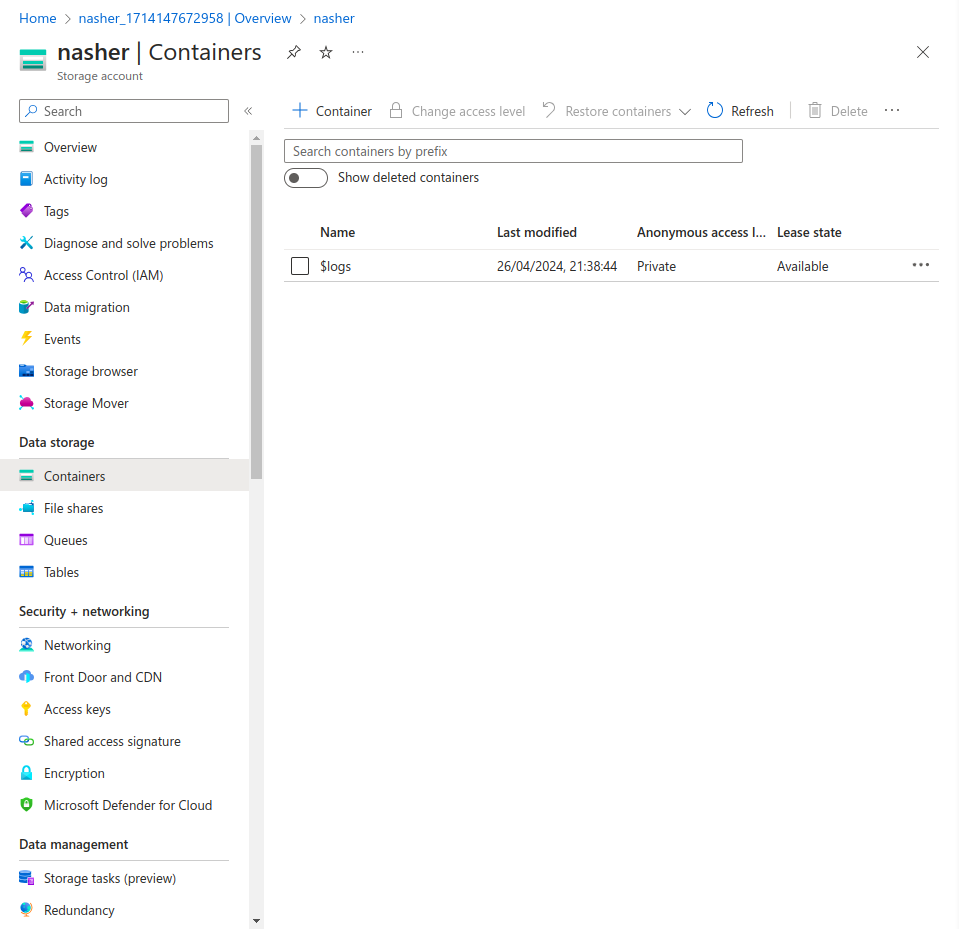Focus the Search containers by prefix field
959x929 pixels.
pos(513,151)
